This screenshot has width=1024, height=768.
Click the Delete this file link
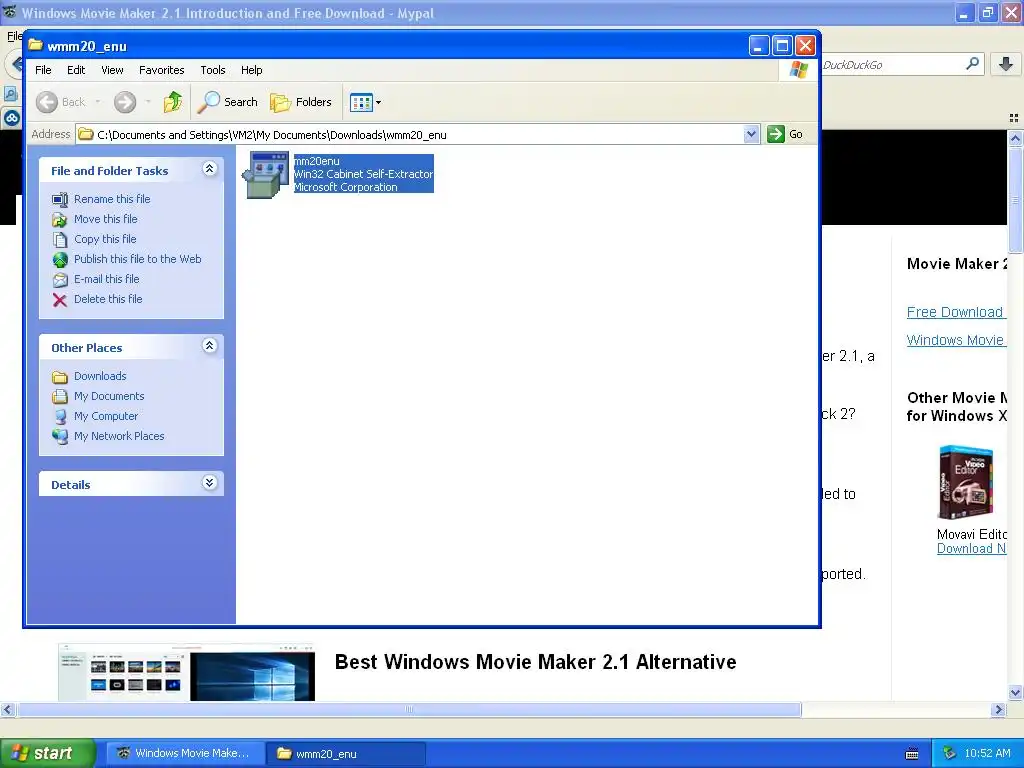tap(108, 298)
